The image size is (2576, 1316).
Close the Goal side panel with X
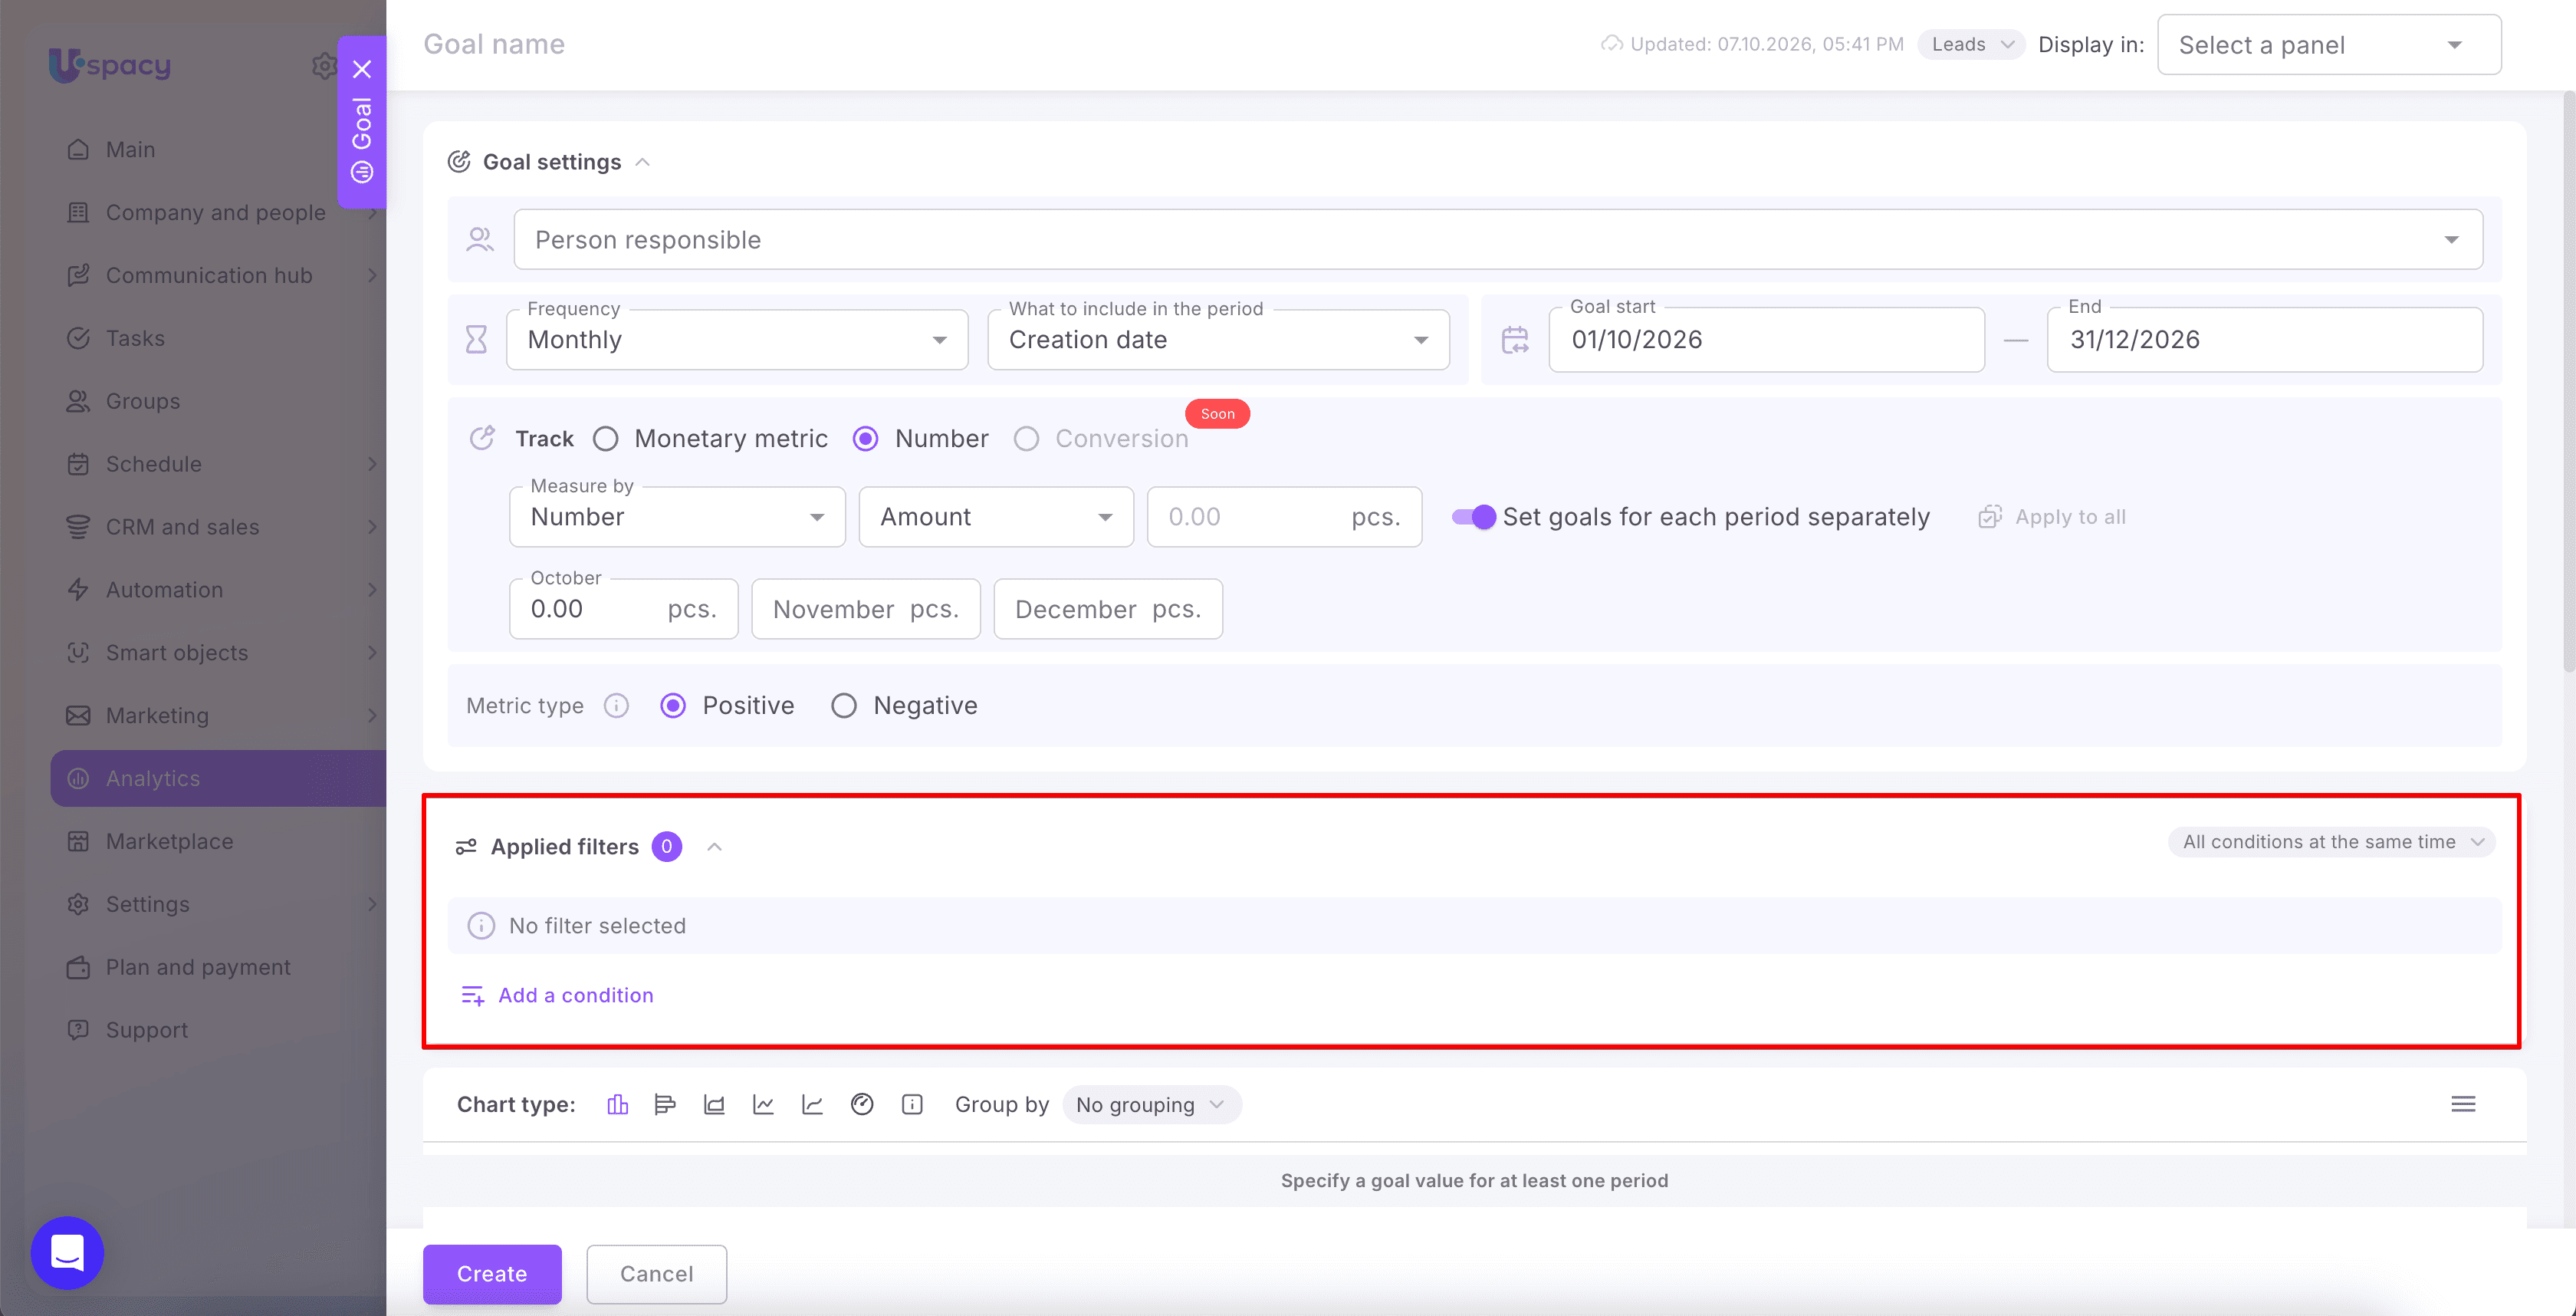pyautogui.click(x=362, y=69)
